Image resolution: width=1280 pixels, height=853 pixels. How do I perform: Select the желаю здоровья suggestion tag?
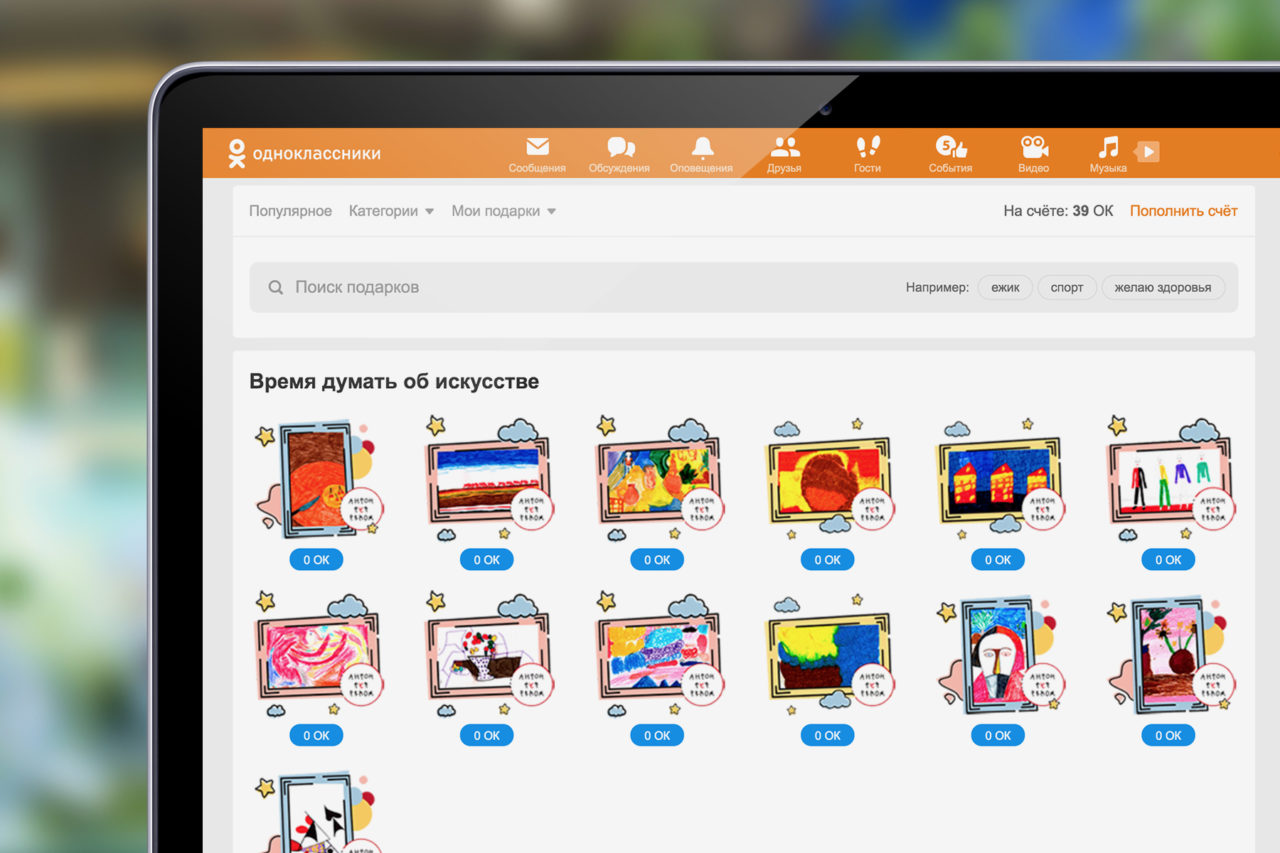pyautogui.click(x=1162, y=287)
